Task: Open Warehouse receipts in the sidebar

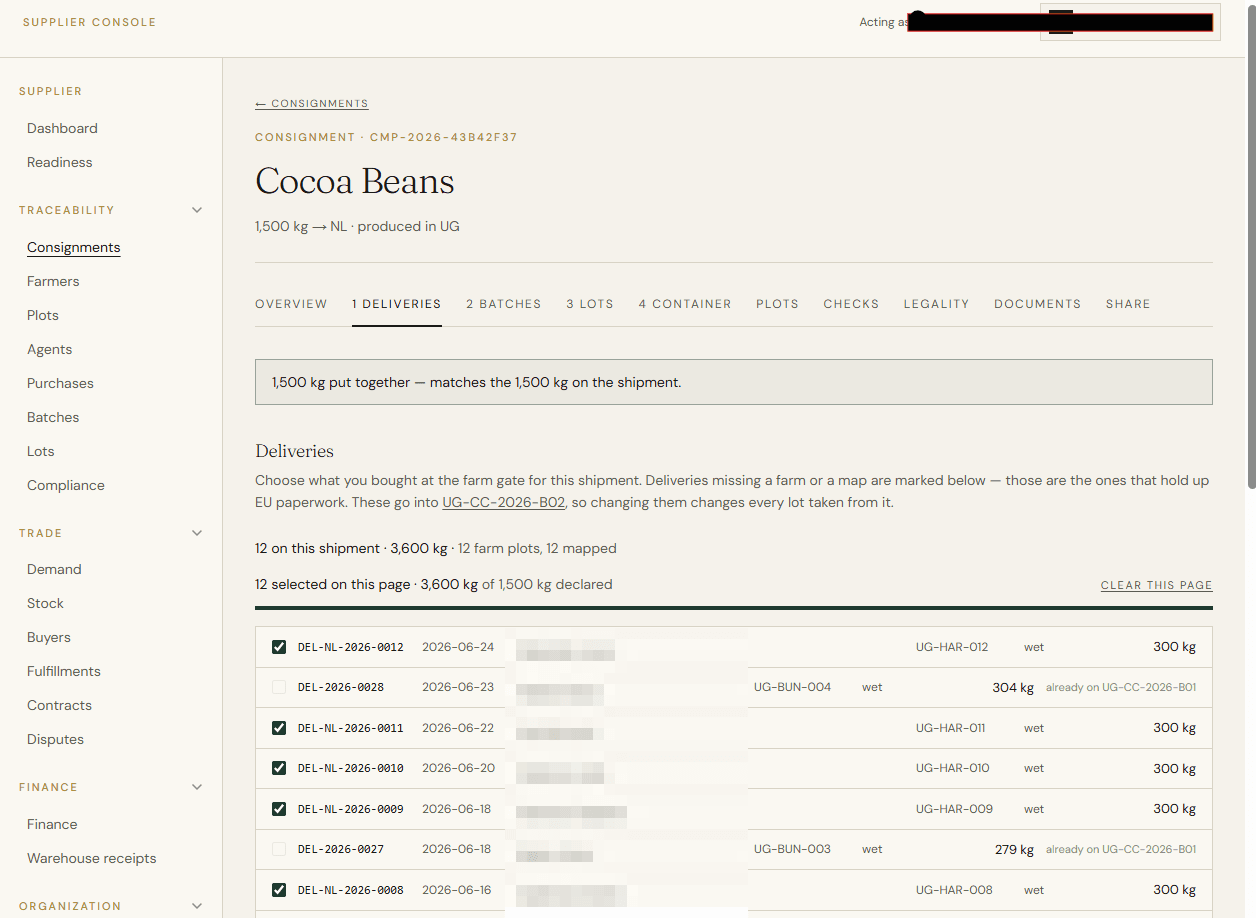Action: (92, 858)
